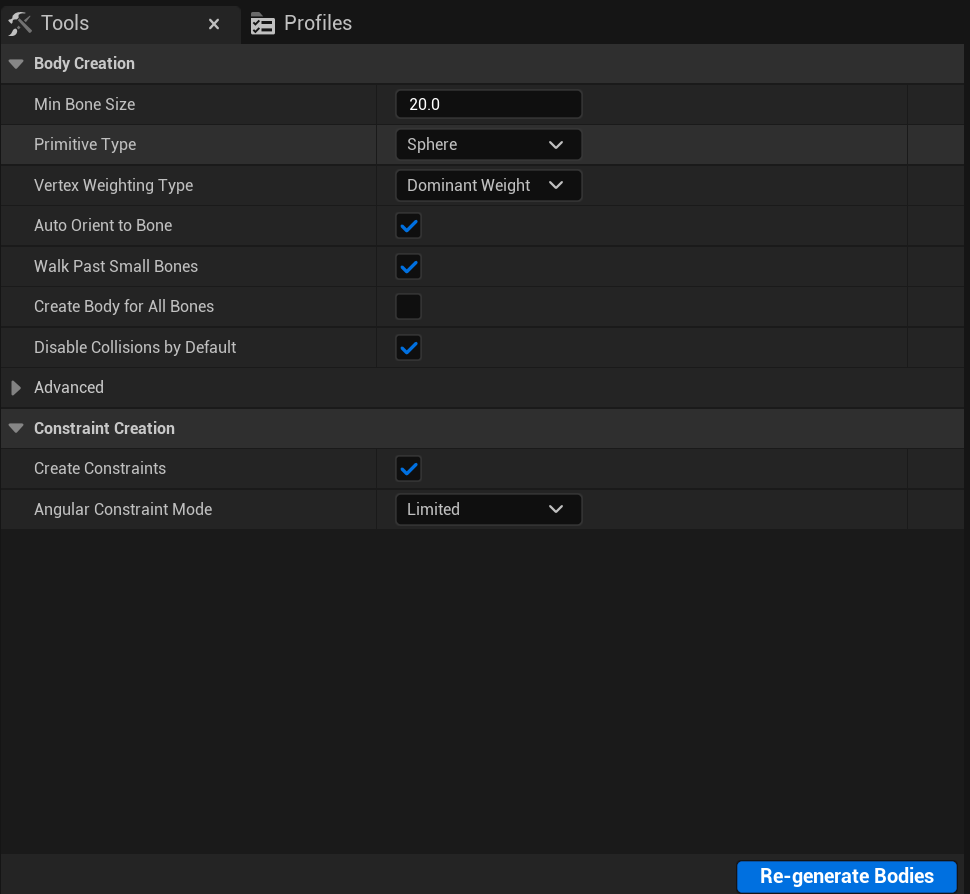Click the Body Creation header label

click(84, 63)
